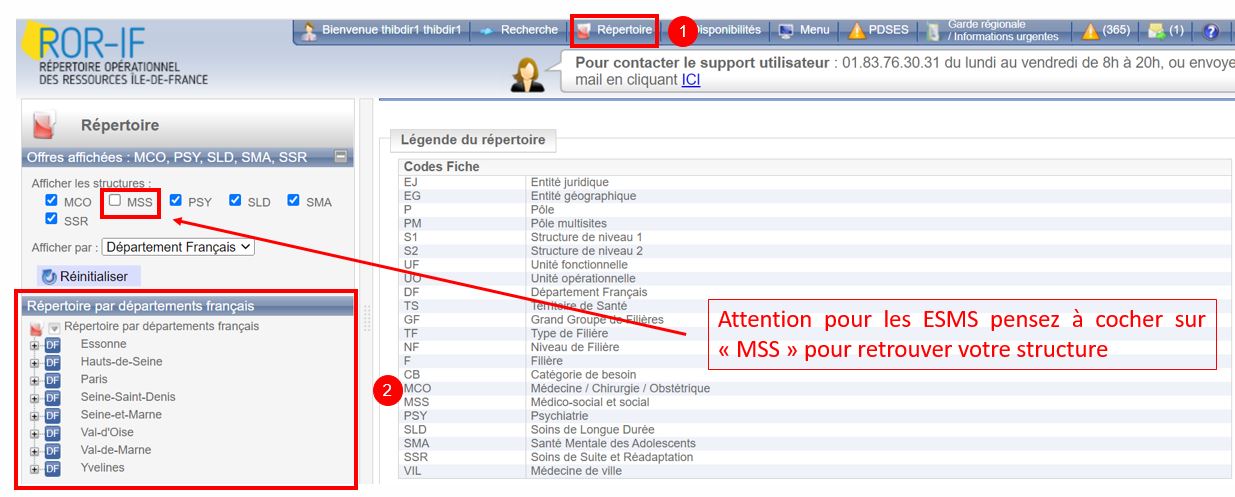Uncheck the MCO structures checkbox

(x=52, y=200)
